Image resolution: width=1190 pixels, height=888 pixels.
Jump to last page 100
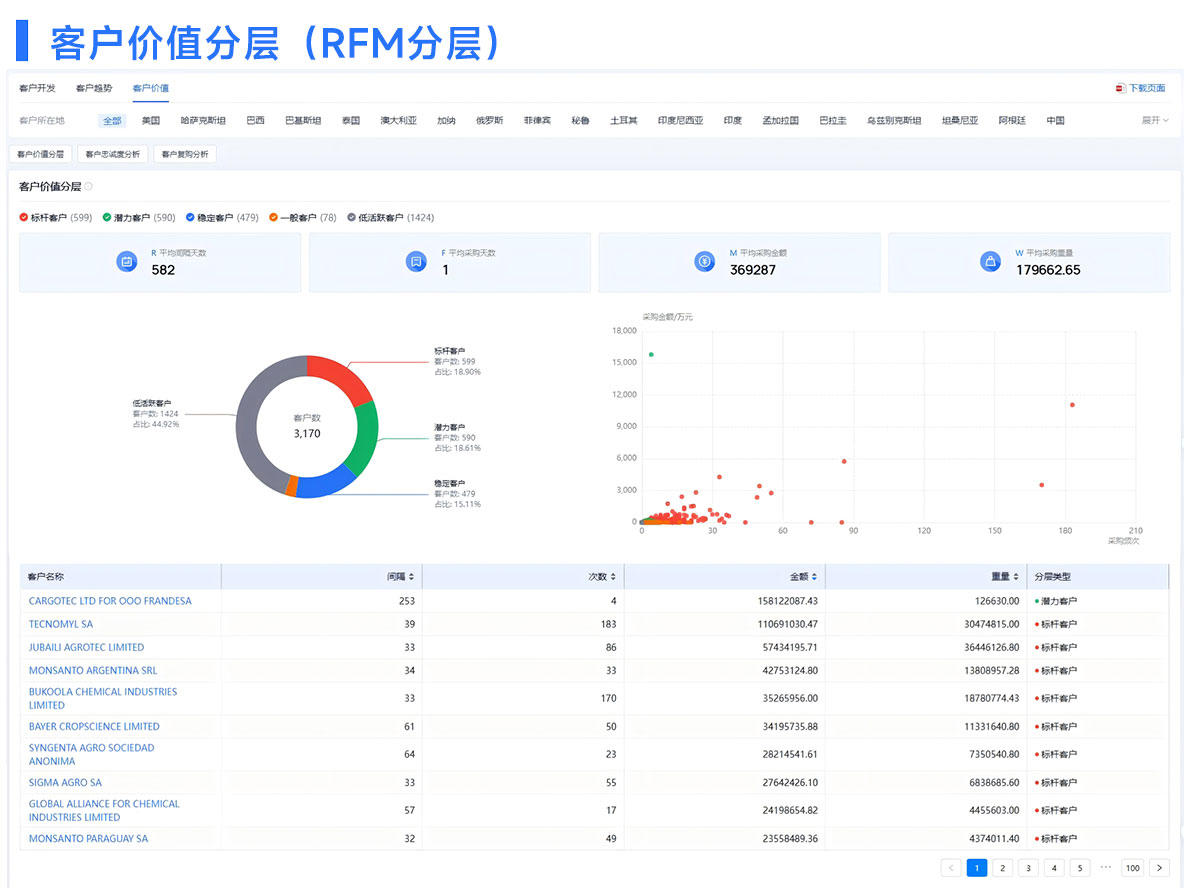1132,868
